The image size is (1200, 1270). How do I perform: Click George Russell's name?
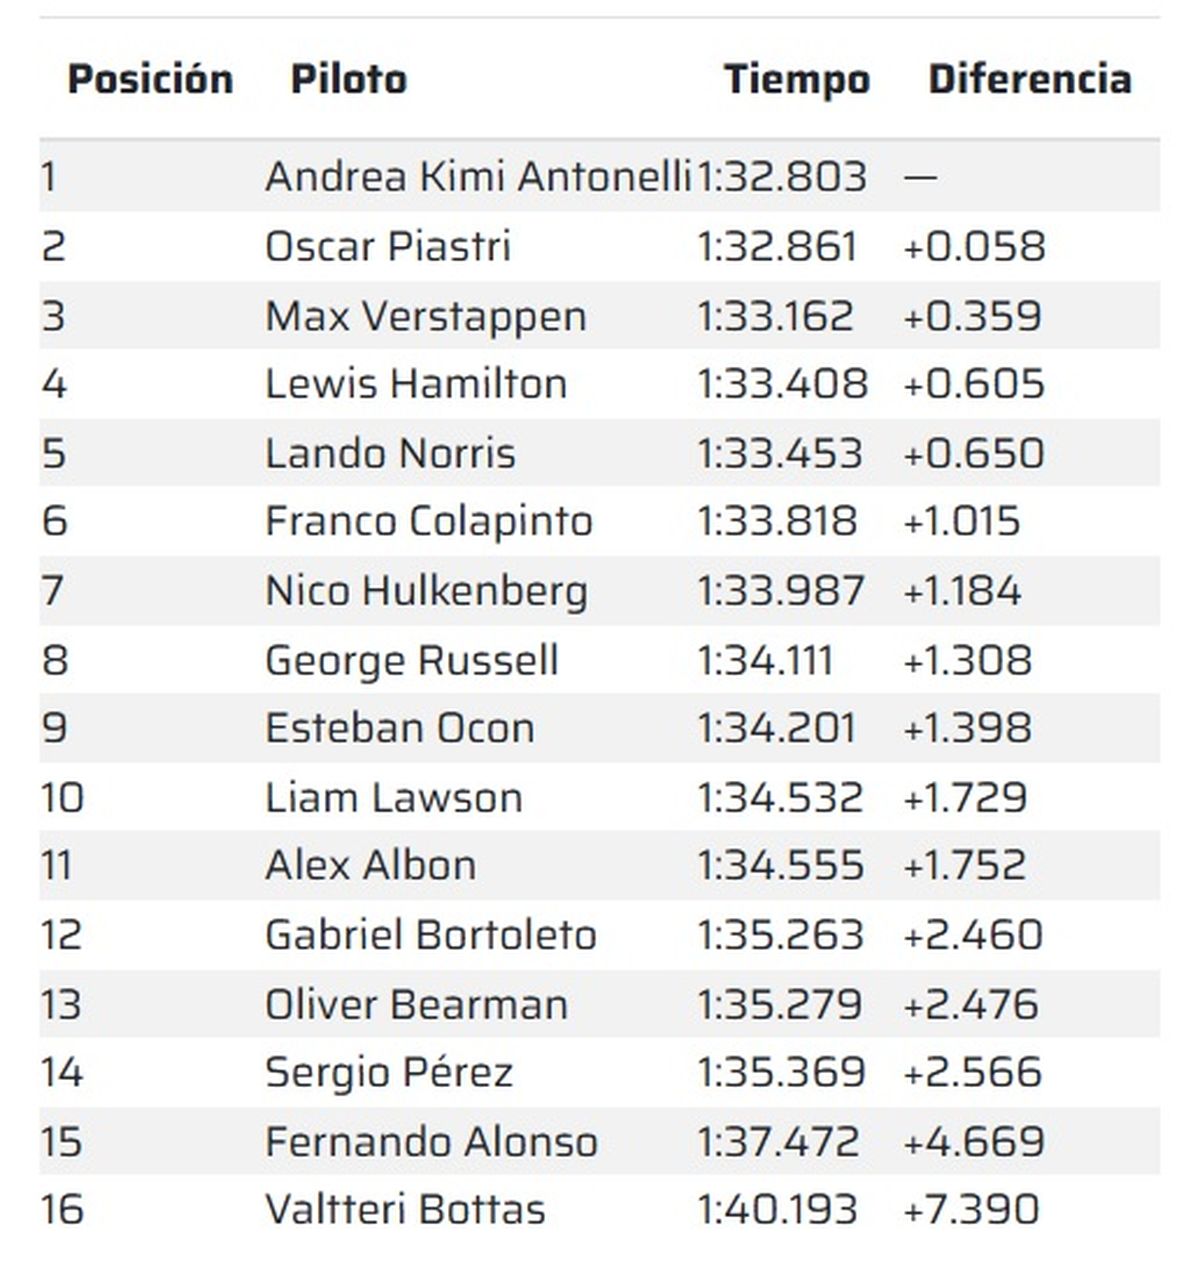pos(411,660)
